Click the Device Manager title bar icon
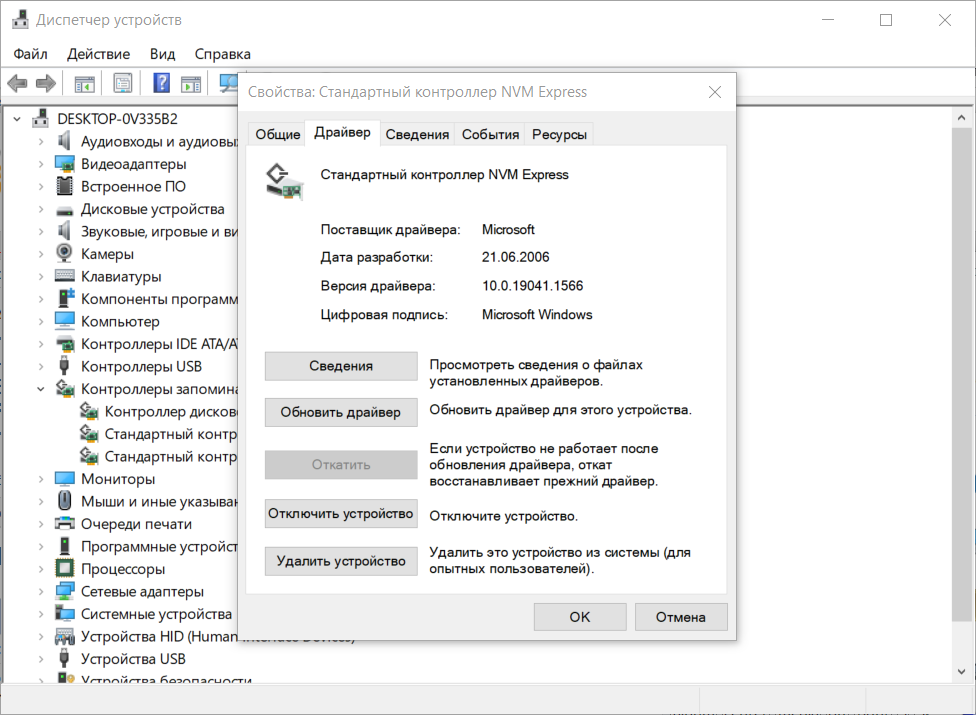This screenshot has height=715, width=976. pyautogui.click(x=20, y=20)
